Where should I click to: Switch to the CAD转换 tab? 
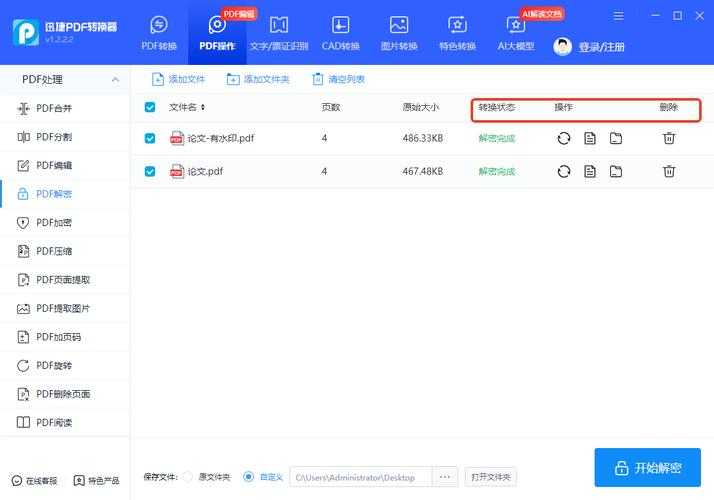[340, 33]
